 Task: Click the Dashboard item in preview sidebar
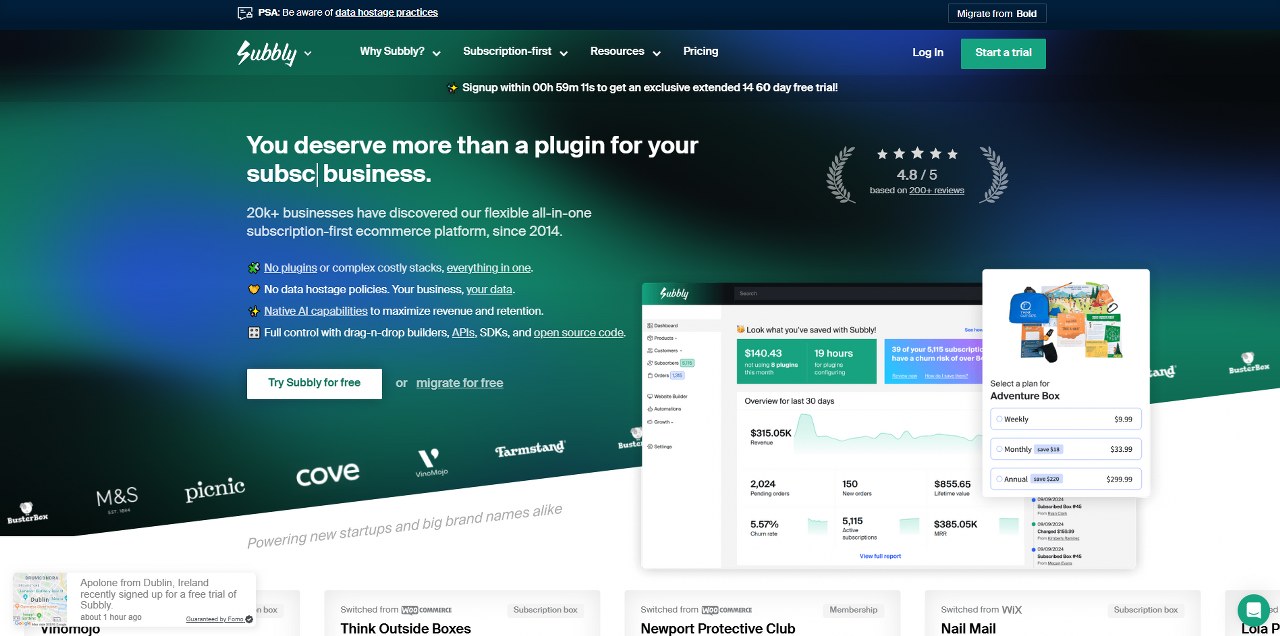(x=662, y=326)
